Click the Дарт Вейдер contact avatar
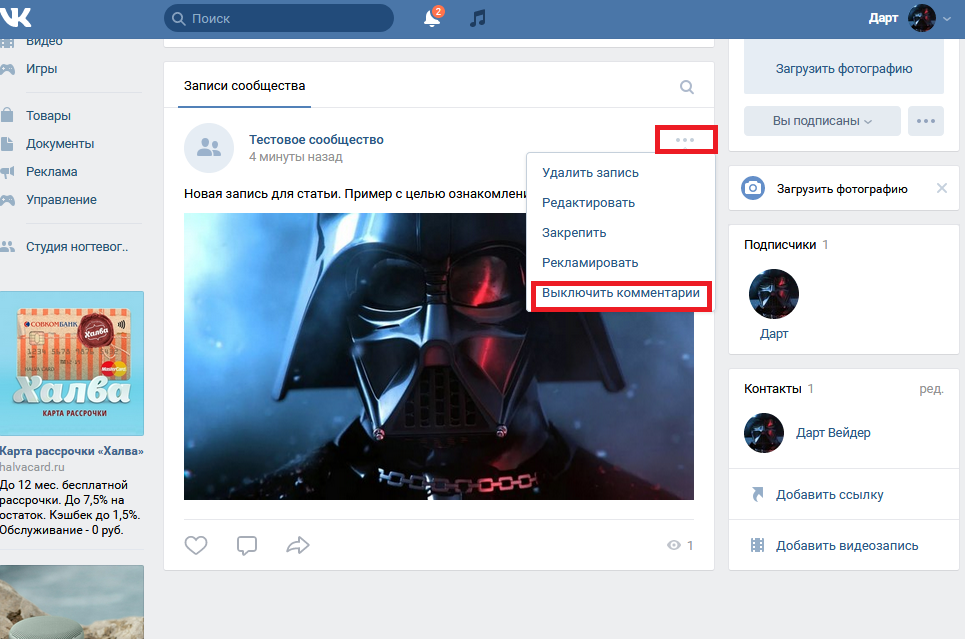 click(x=764, y=433)
